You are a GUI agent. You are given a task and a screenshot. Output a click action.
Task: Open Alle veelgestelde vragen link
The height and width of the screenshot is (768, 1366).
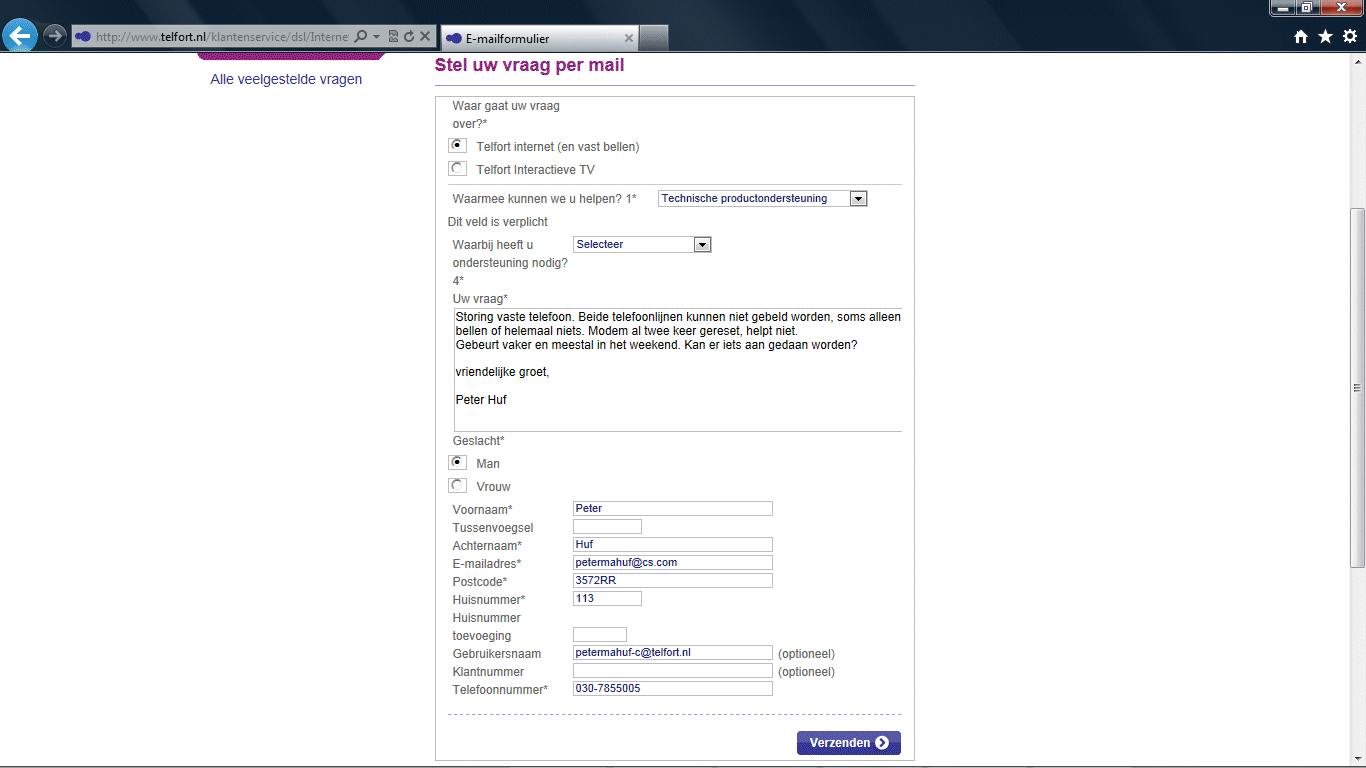(286, 79)
